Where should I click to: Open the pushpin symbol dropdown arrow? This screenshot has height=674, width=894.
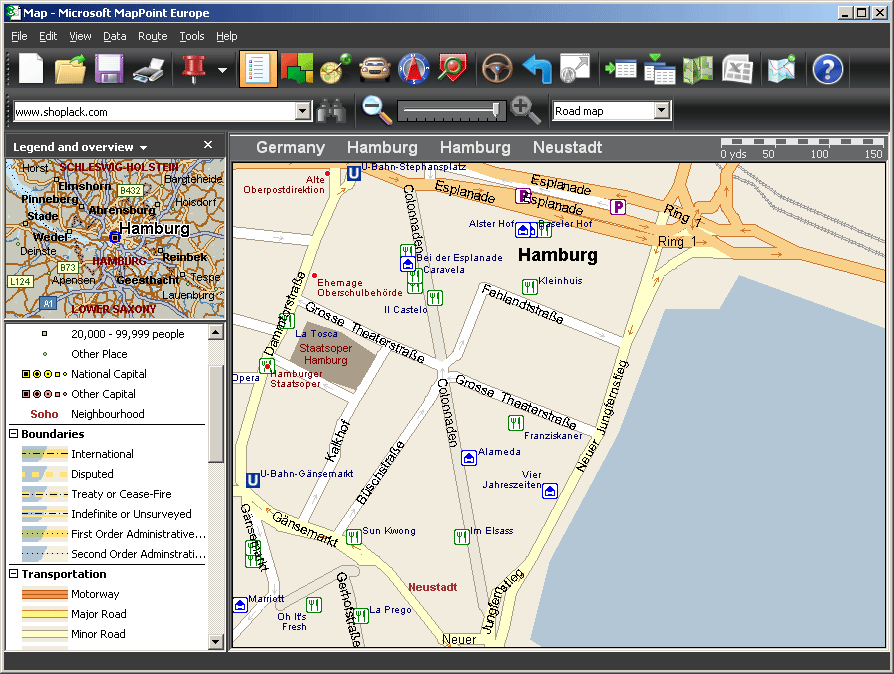click(222, 70)
